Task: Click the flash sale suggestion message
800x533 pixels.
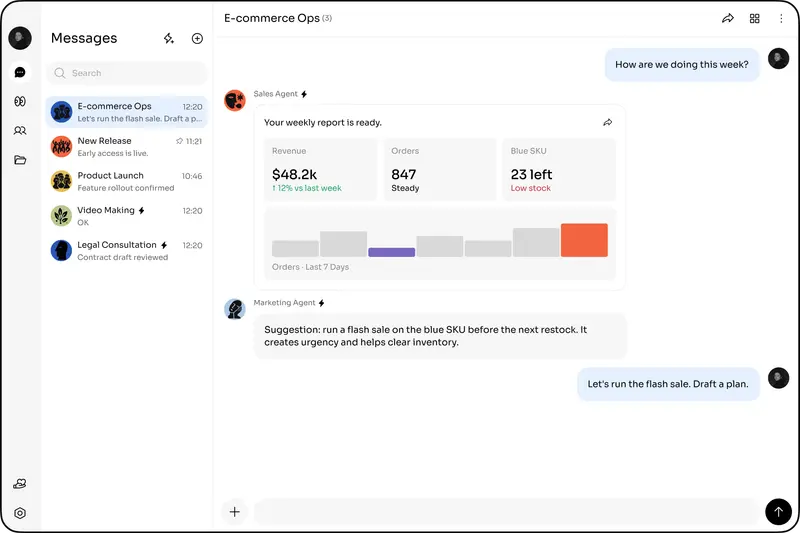Action: click(440, 336)
